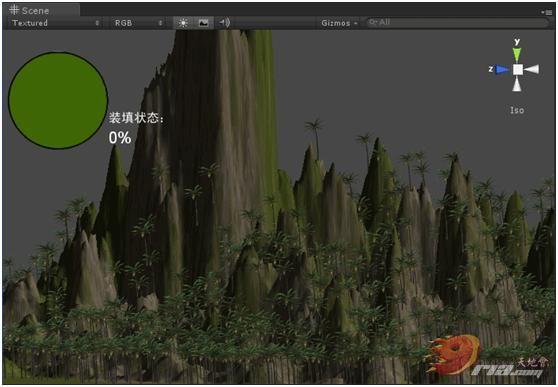Click the green Y axis cone
The width and height of the screenshot is (558, 387).
(x=517, y=55)
